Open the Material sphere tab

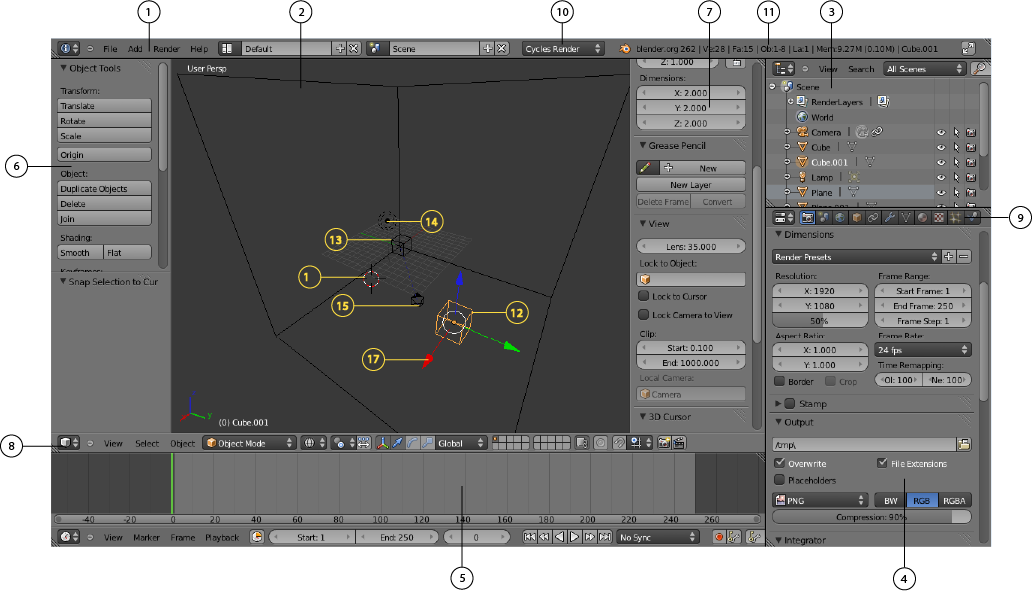[923, 218]
